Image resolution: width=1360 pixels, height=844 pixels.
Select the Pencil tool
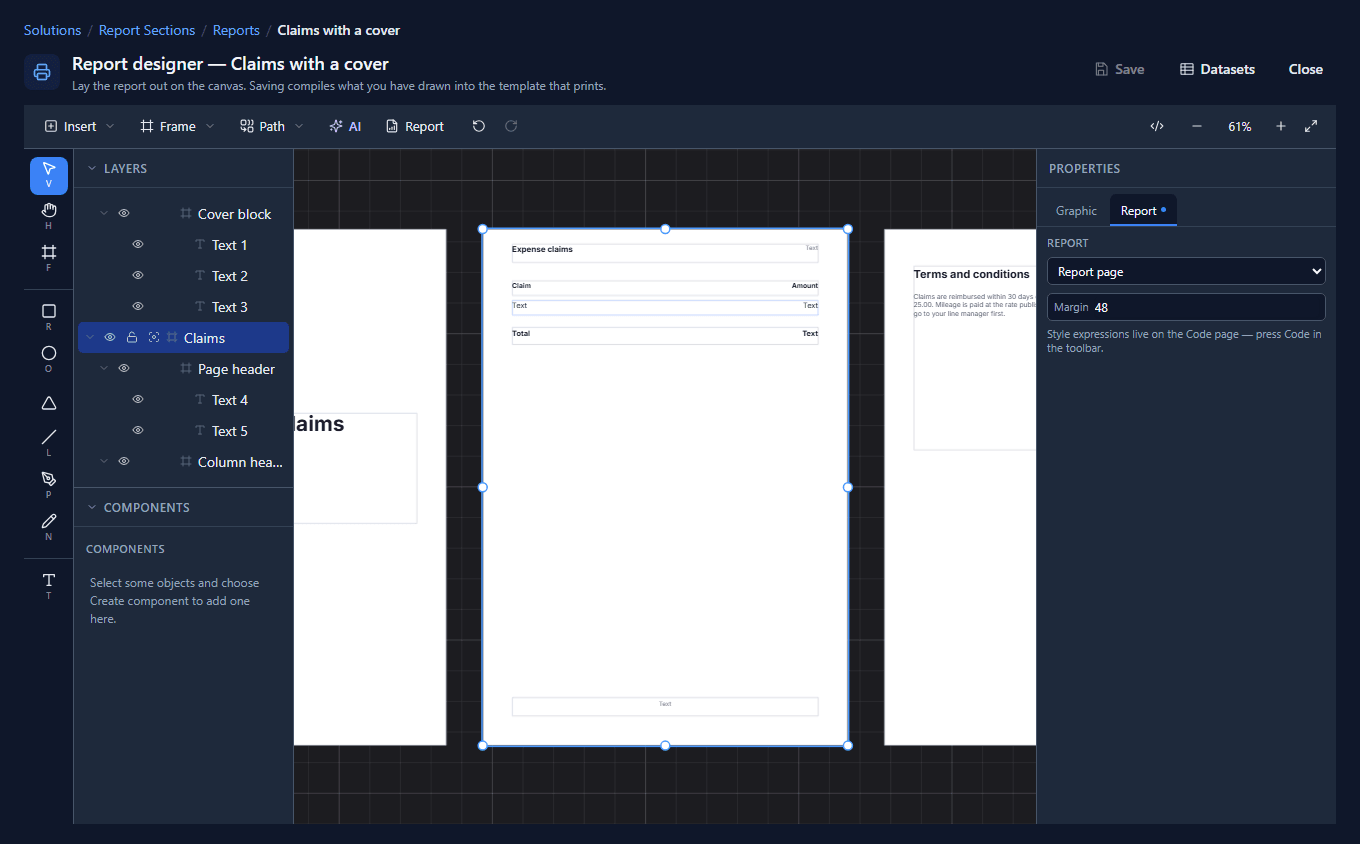pyautogui.click(x=49, y=527)
